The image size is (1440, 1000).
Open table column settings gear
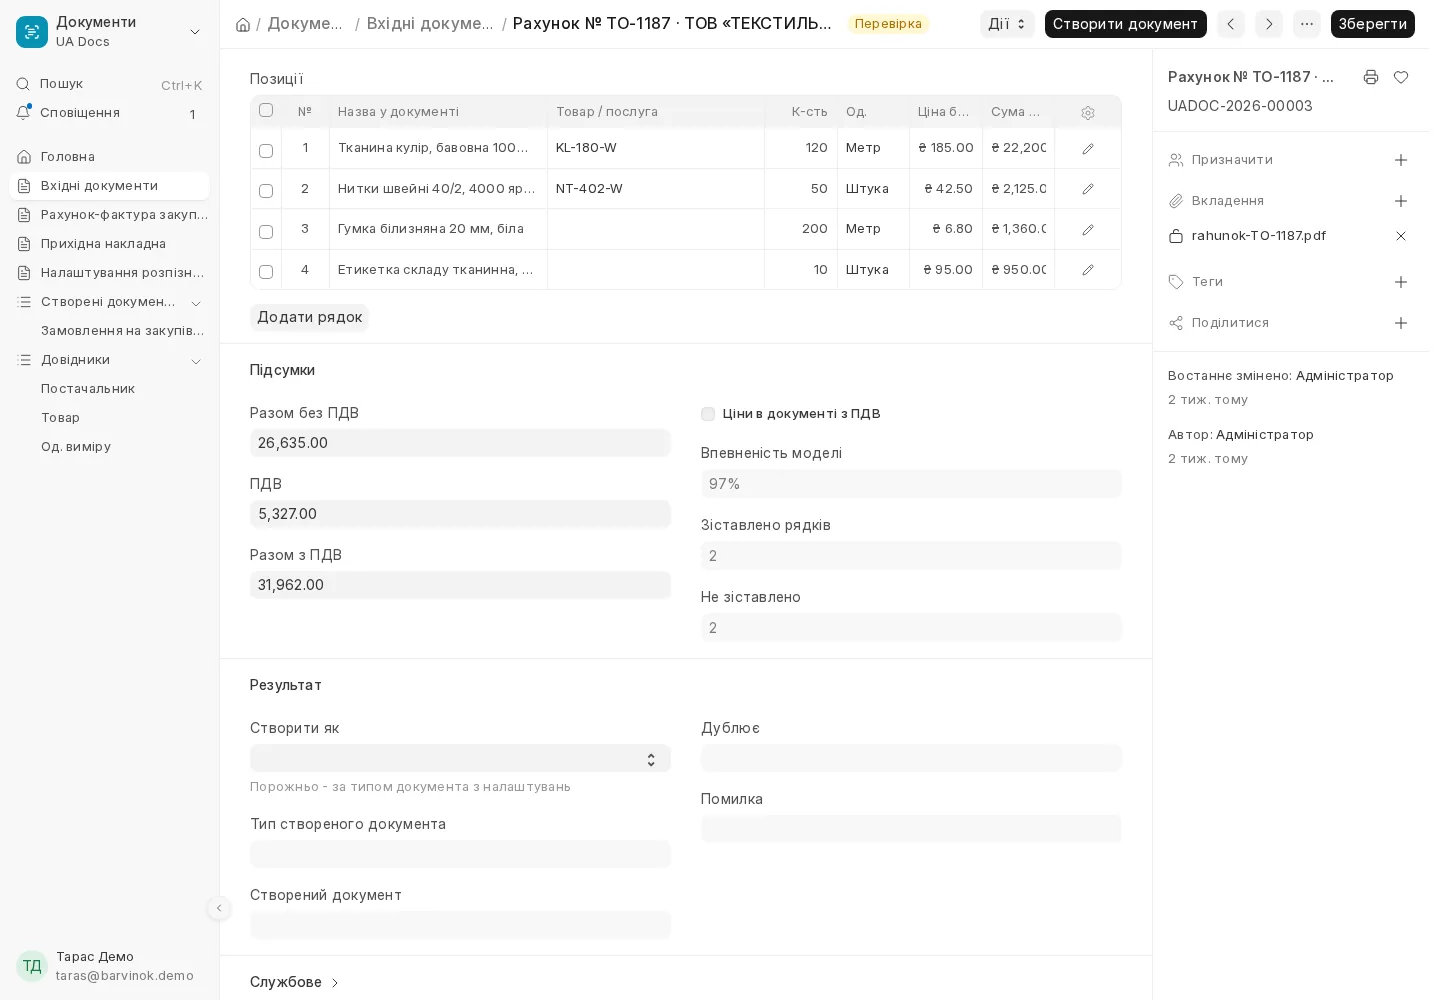[1088, 113]
